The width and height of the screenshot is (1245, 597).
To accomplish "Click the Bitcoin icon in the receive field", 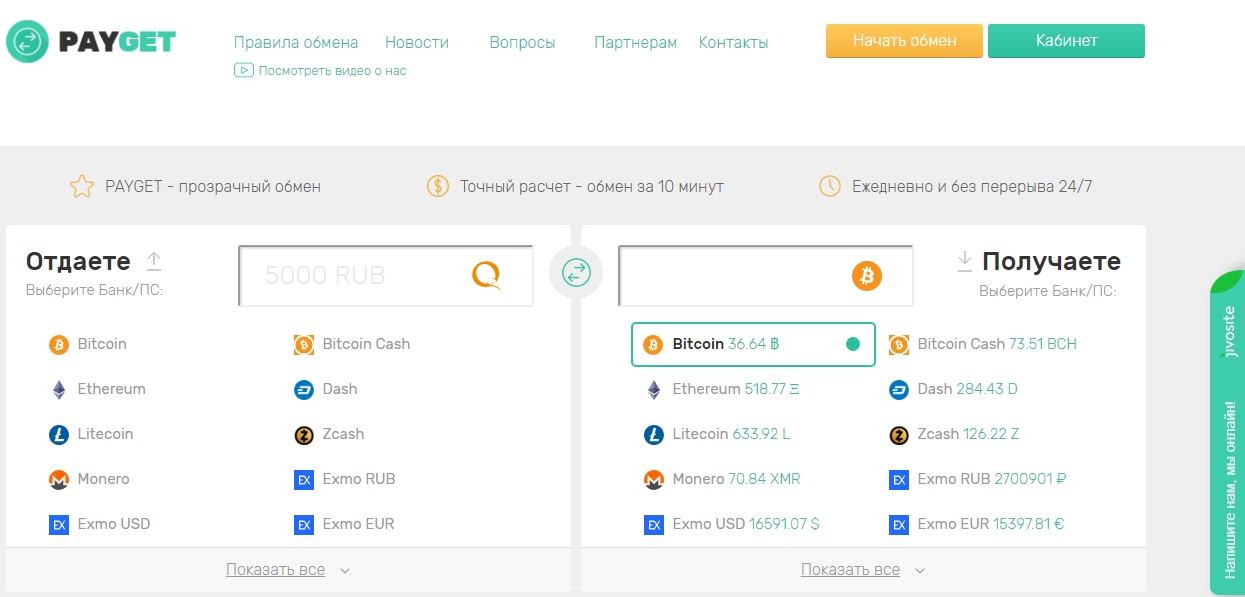I will [x=866, y=275].
